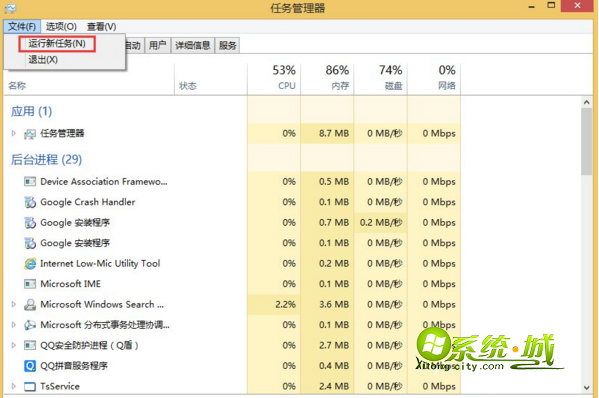Click the scrollbar down arrow
Screen dimensions: 599x398
tap(586, 387)
